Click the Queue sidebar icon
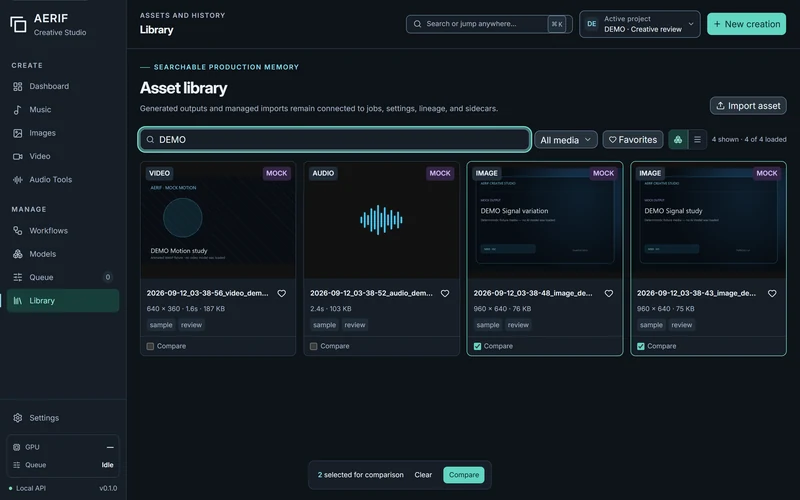The height and width of the screenshot is (500, 800). point(18,277)
